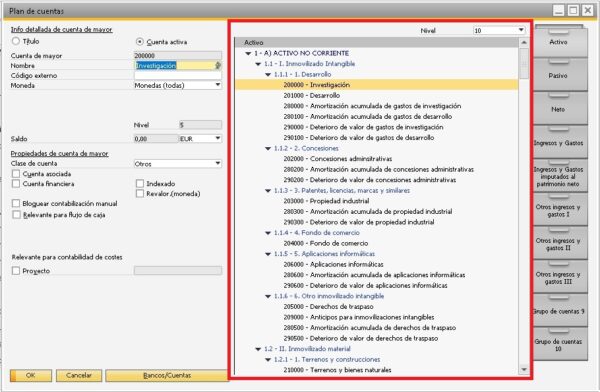Select account 206000 - Aplicaciones informáticas
Viewport: 600px width, 392px height.
point(333,265)
